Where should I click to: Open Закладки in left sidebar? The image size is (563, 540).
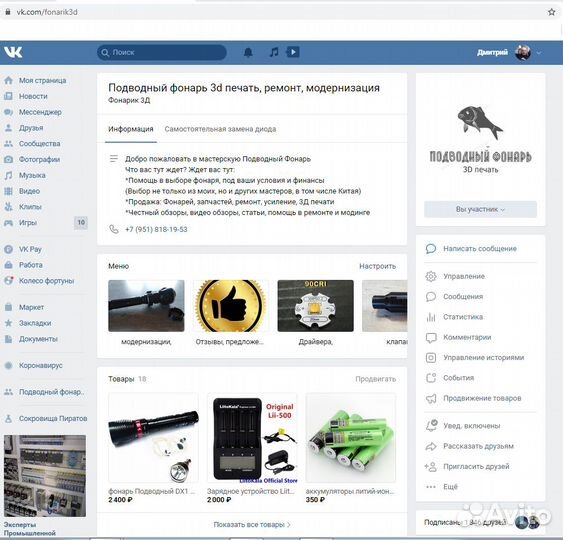coord(28,323)
